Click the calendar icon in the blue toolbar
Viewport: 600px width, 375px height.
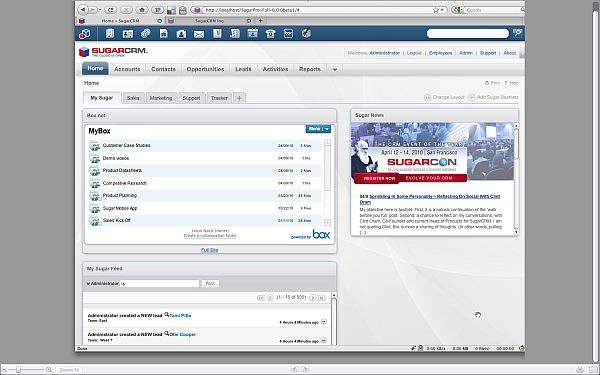point(253,34)
